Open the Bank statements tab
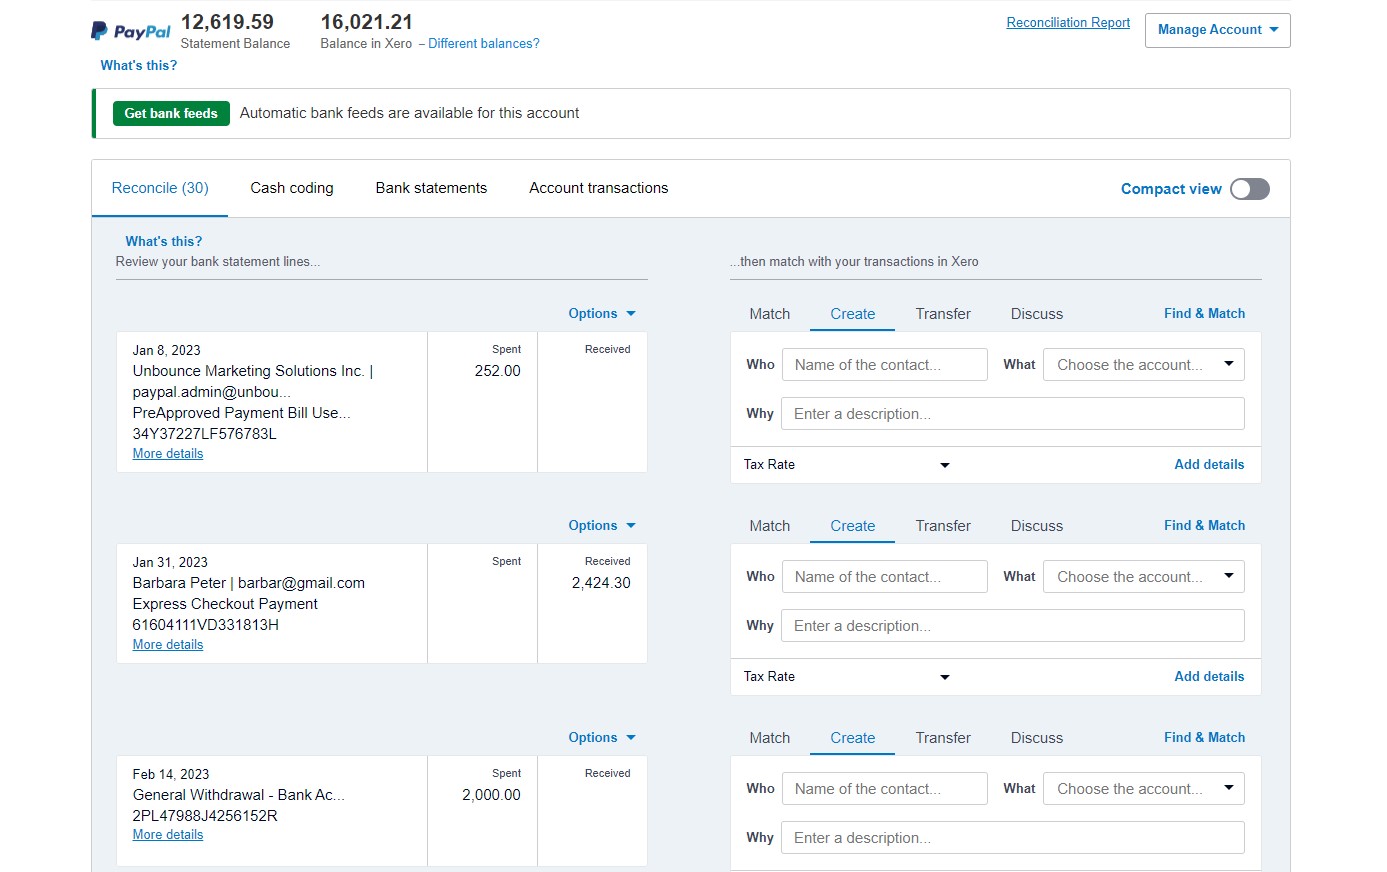The width and height of the screenshot is (1387, 872). coord(431,188)
